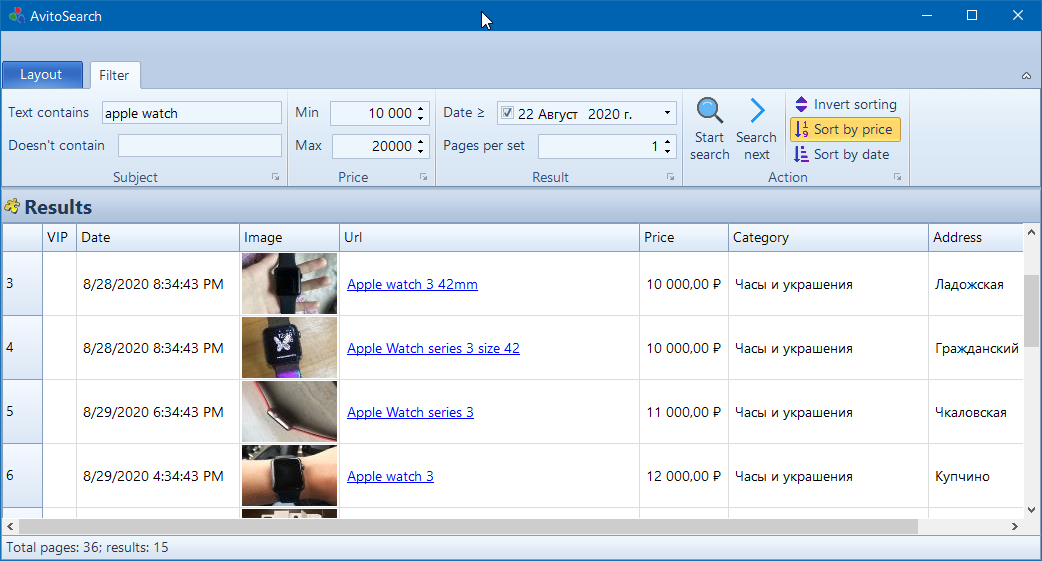This screenshot has height=561, width=1042.
Task: Click the VIP column header
Action: pos(59,237)
